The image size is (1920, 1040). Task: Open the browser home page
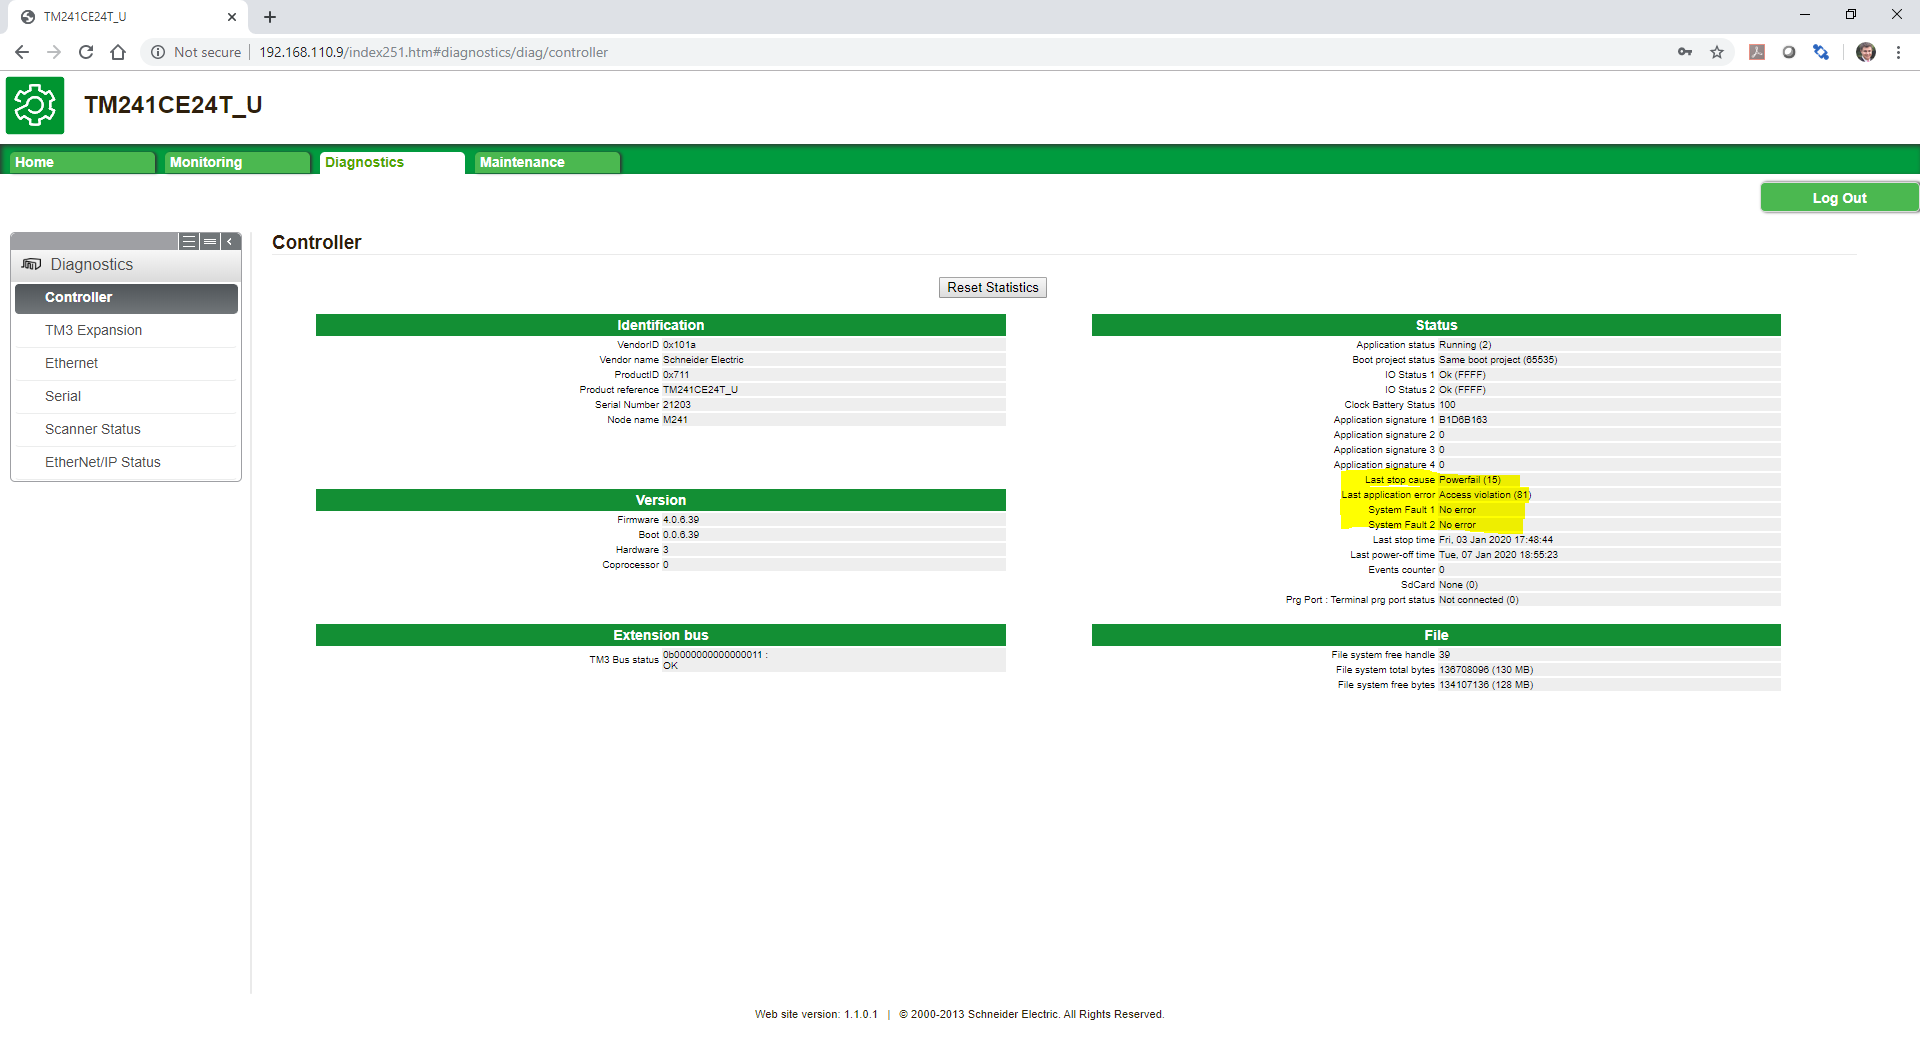click(118, 52)
